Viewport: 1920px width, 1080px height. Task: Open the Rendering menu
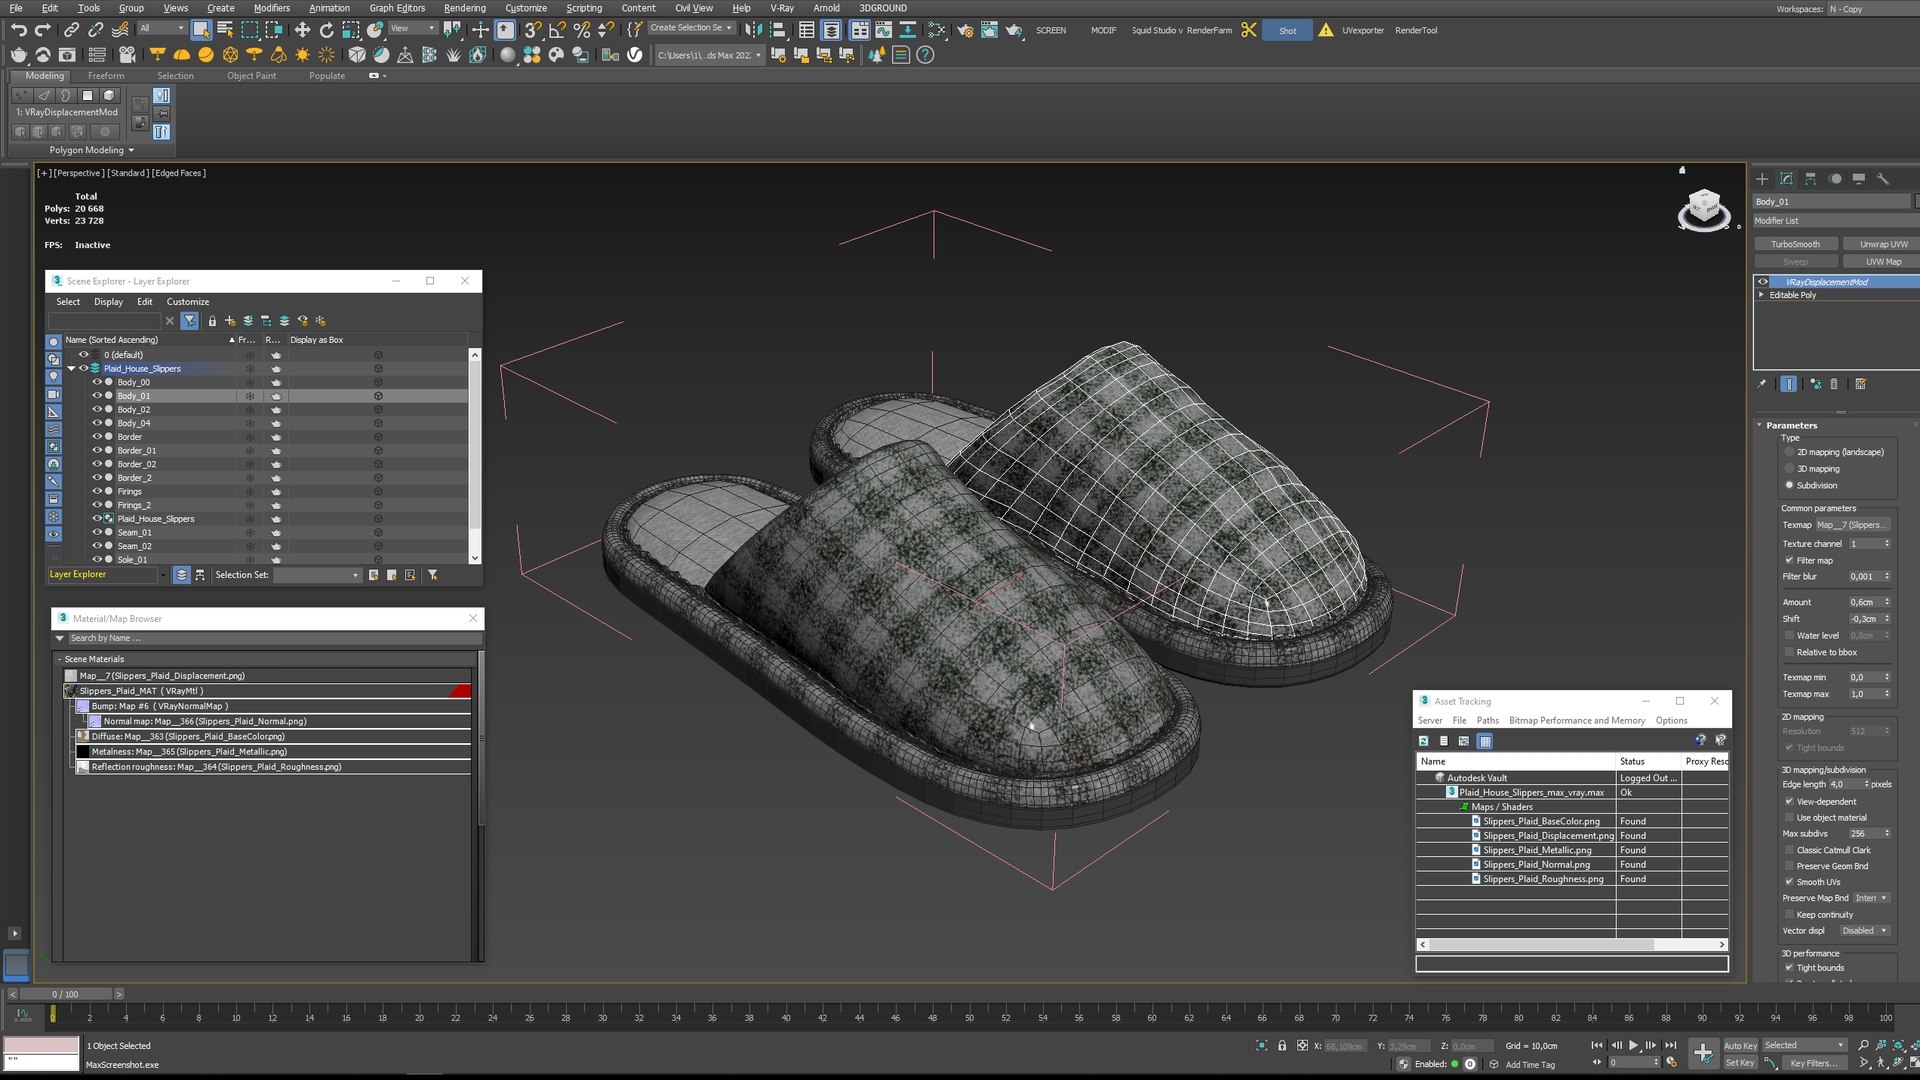tap(464, 8)
